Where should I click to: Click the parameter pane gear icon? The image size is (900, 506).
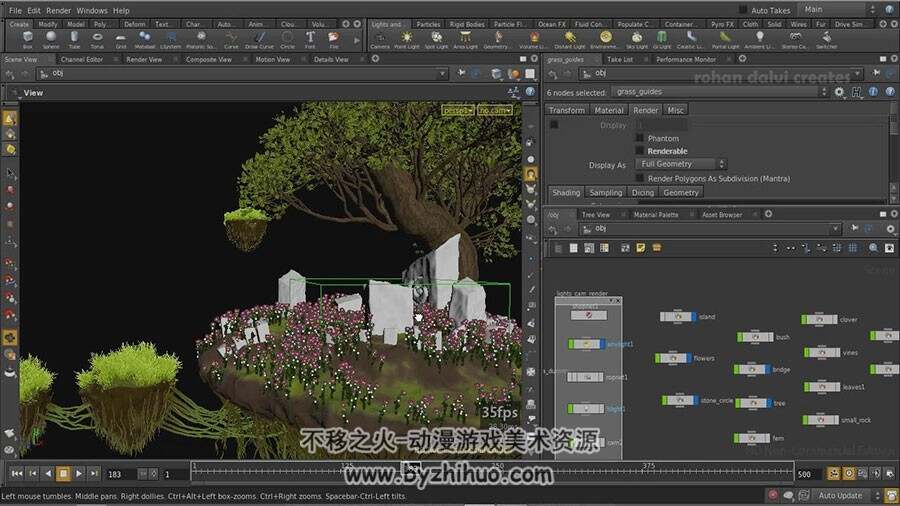pyautogui.click(x=839, y=92)
